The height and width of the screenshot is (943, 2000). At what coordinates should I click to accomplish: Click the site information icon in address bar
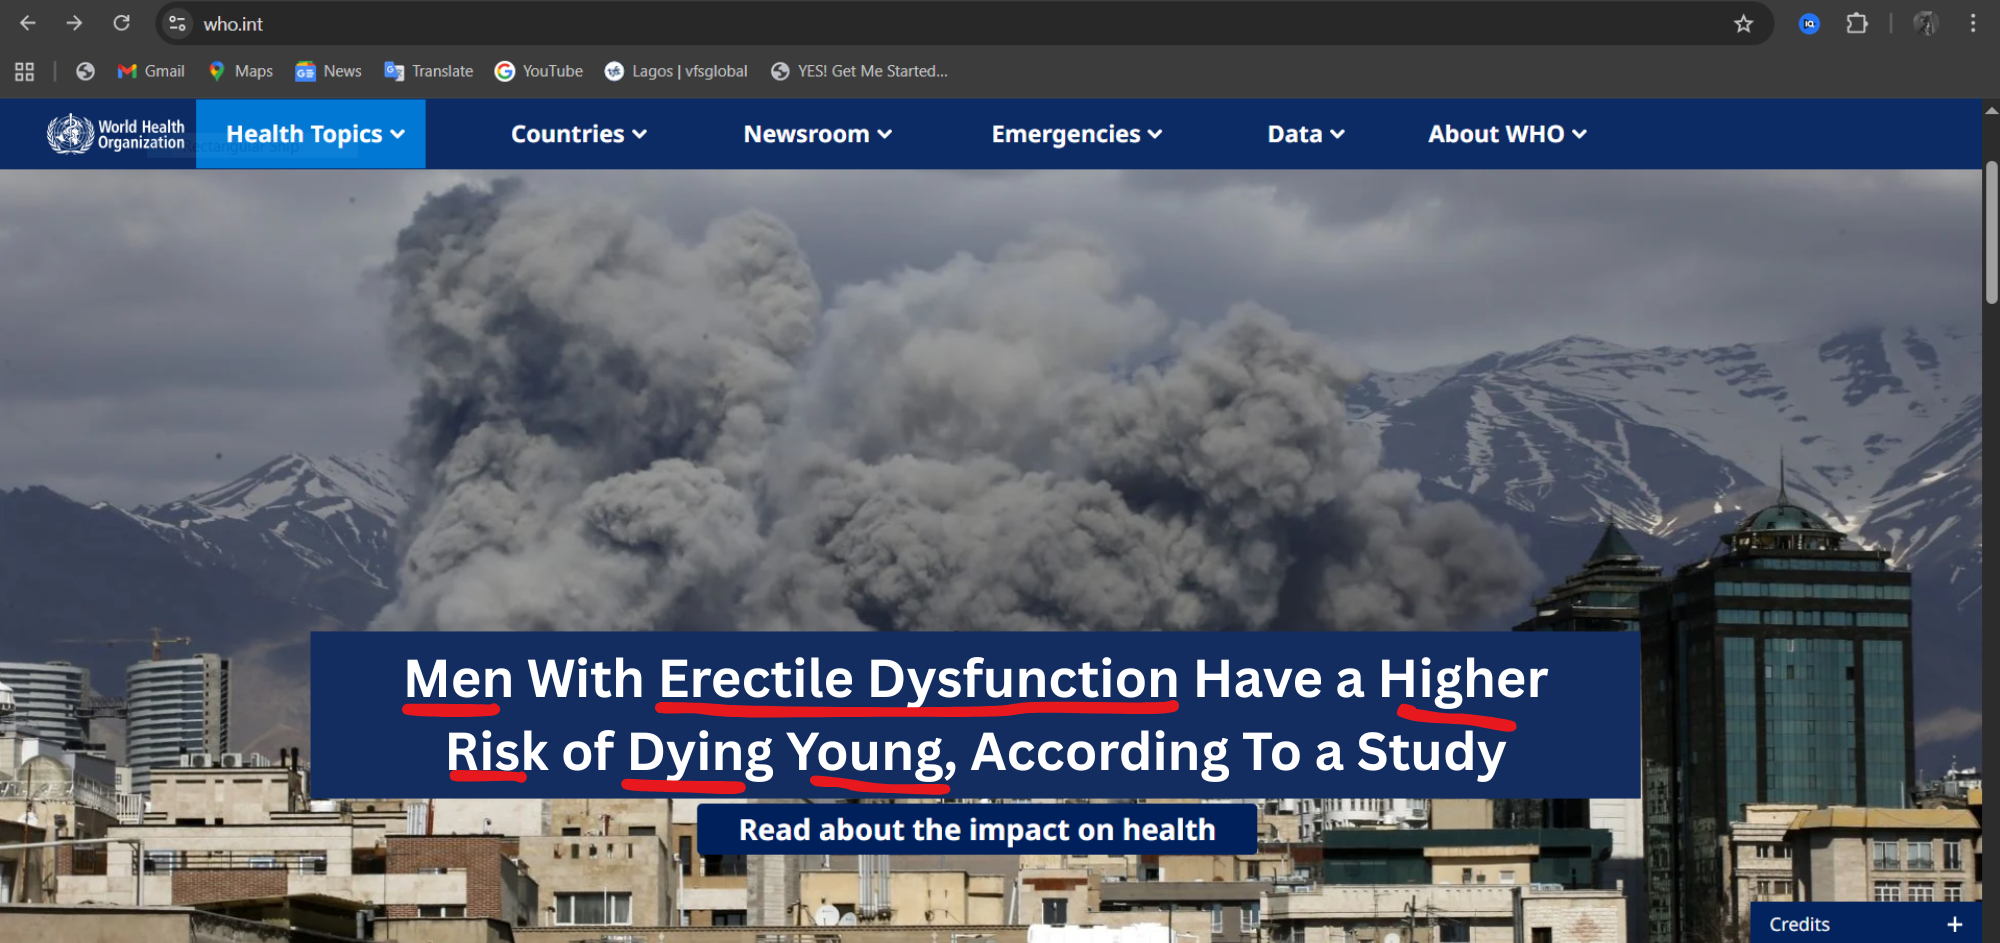178,24
